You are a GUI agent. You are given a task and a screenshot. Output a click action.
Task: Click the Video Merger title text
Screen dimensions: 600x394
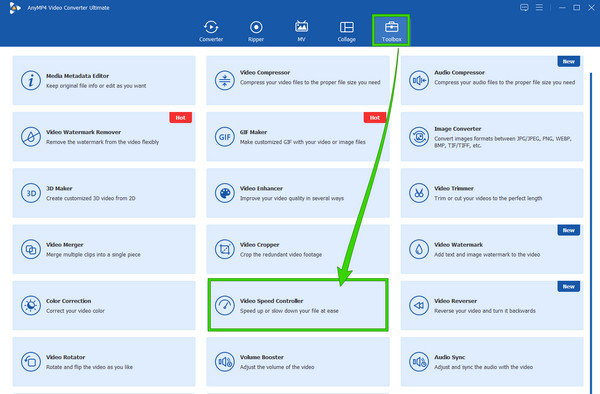pos(65,244)
